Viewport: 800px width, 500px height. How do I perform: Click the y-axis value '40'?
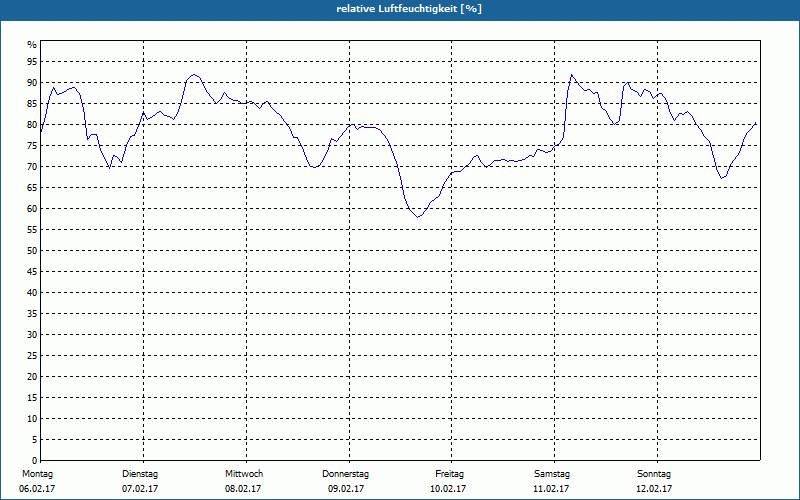[x=32, y=292]
